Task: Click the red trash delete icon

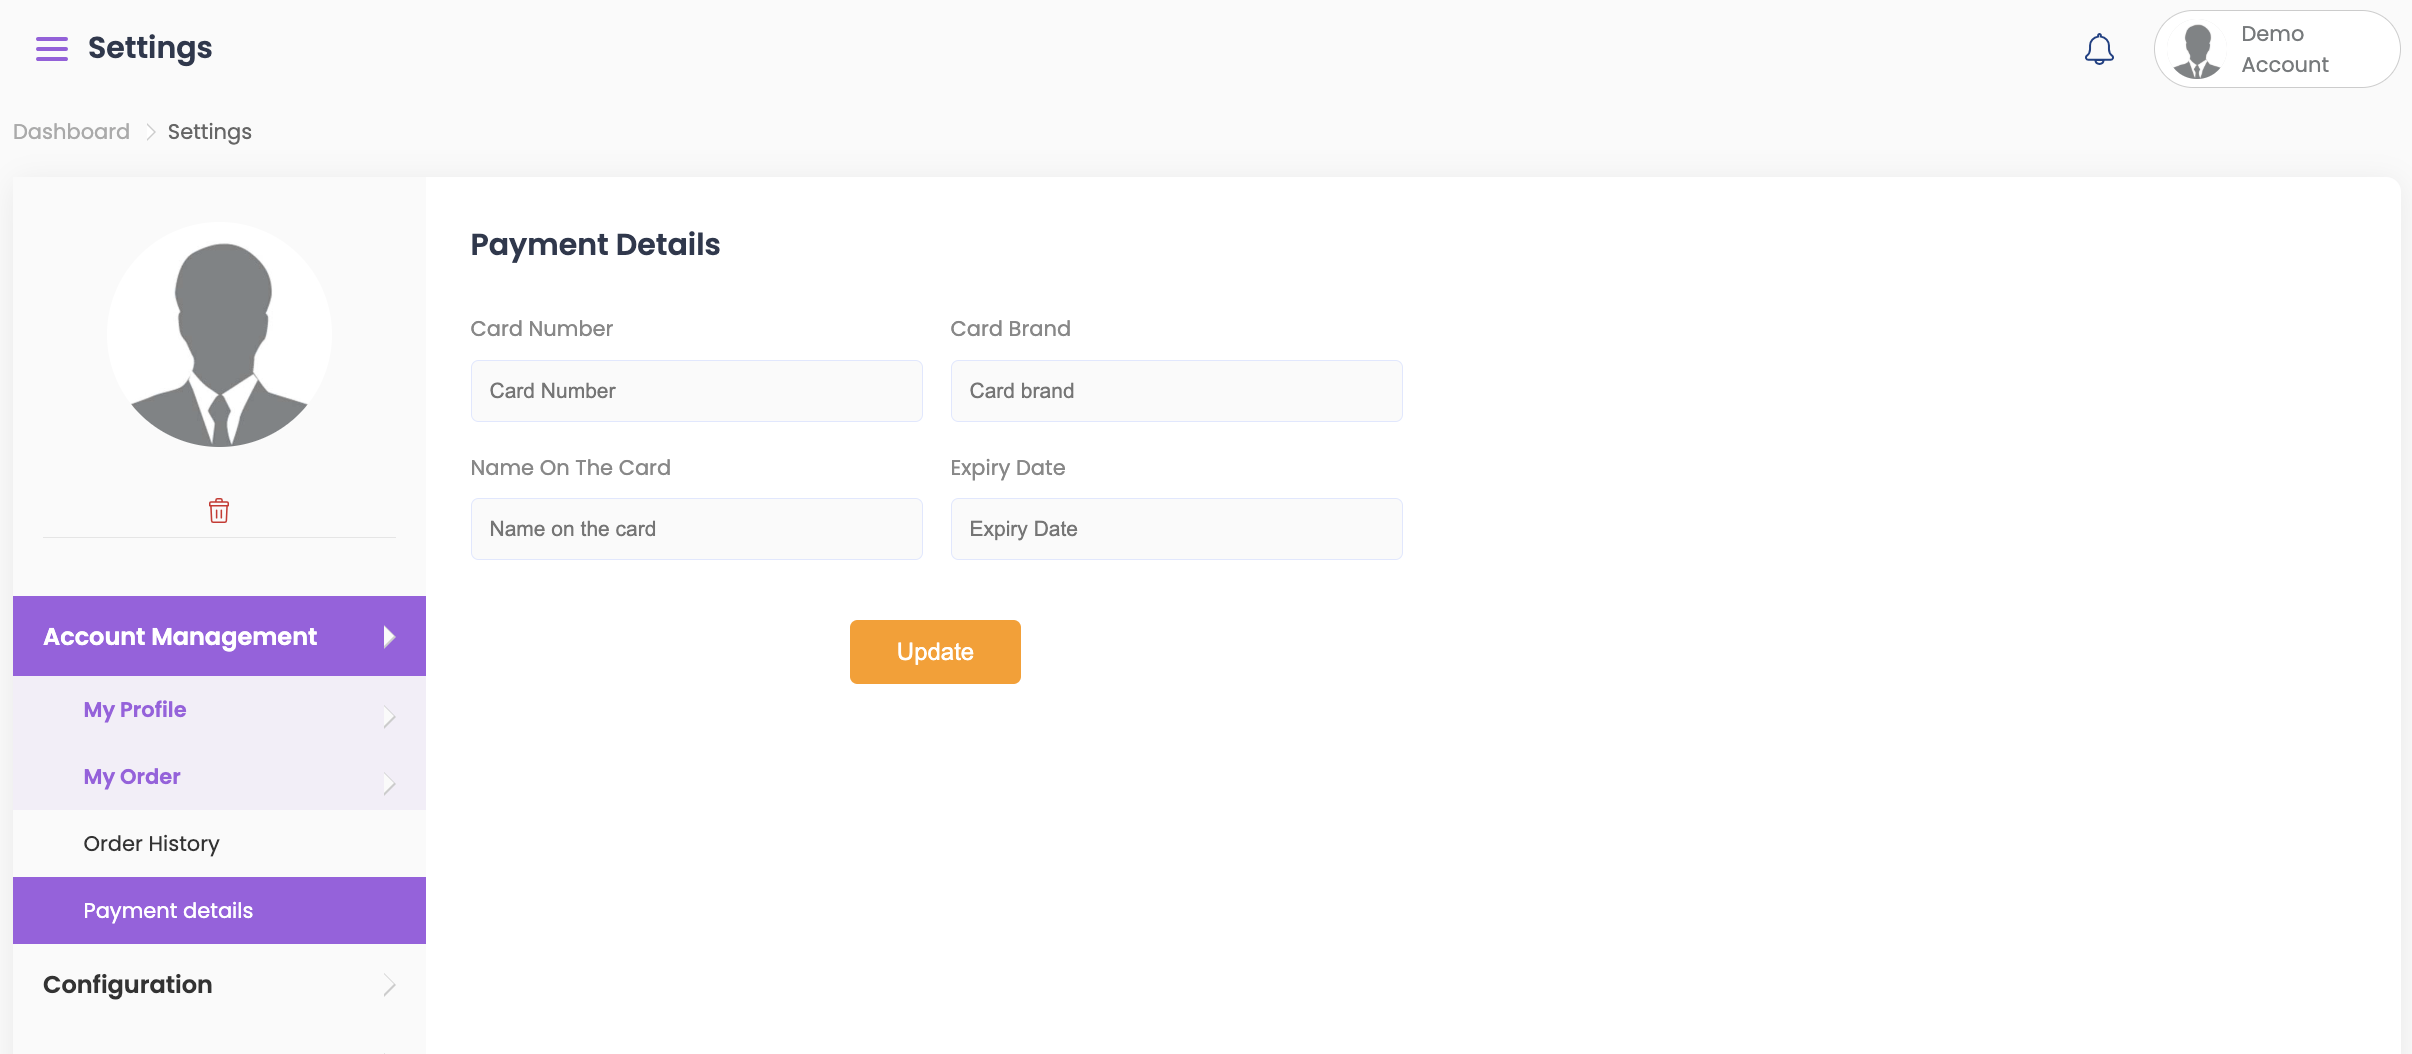Action: coord(219,511)
